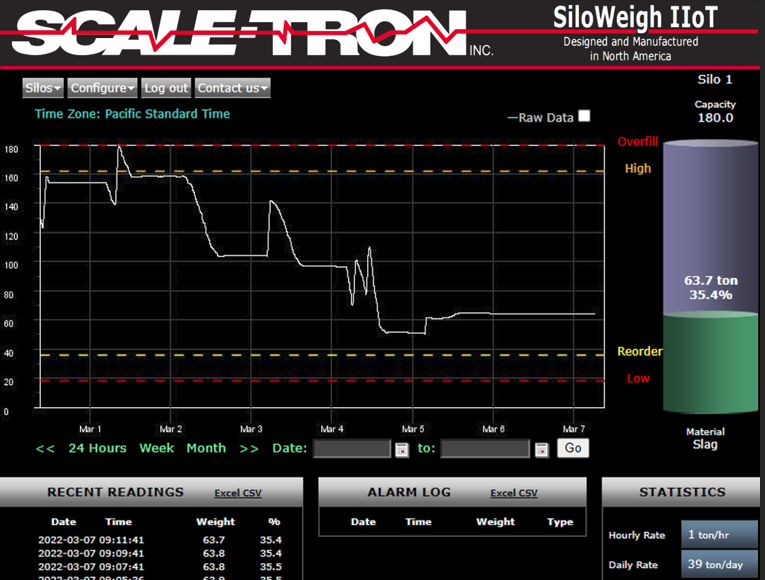Select the Month chart range

tap(206, 448)
